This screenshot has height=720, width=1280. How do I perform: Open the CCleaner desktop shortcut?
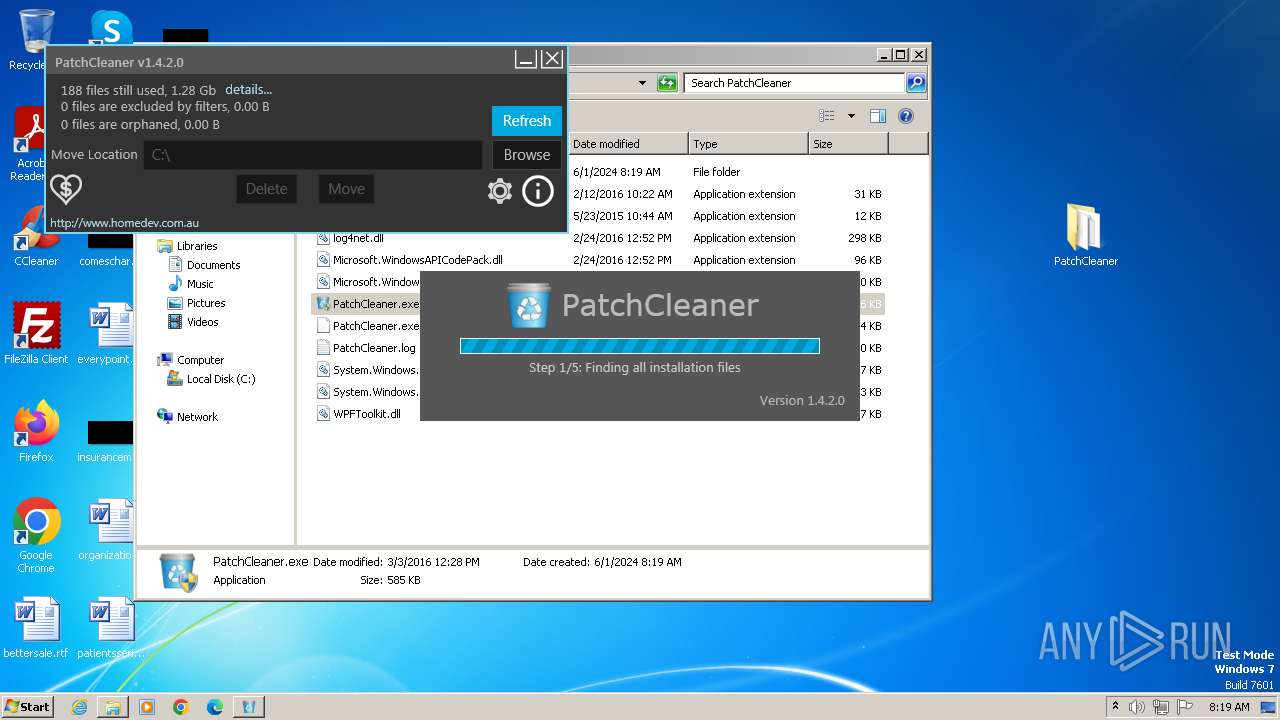(x=36, y=236)
